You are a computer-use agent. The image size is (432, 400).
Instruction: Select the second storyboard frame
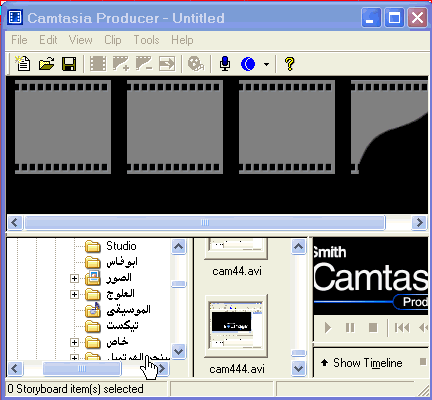175,127
